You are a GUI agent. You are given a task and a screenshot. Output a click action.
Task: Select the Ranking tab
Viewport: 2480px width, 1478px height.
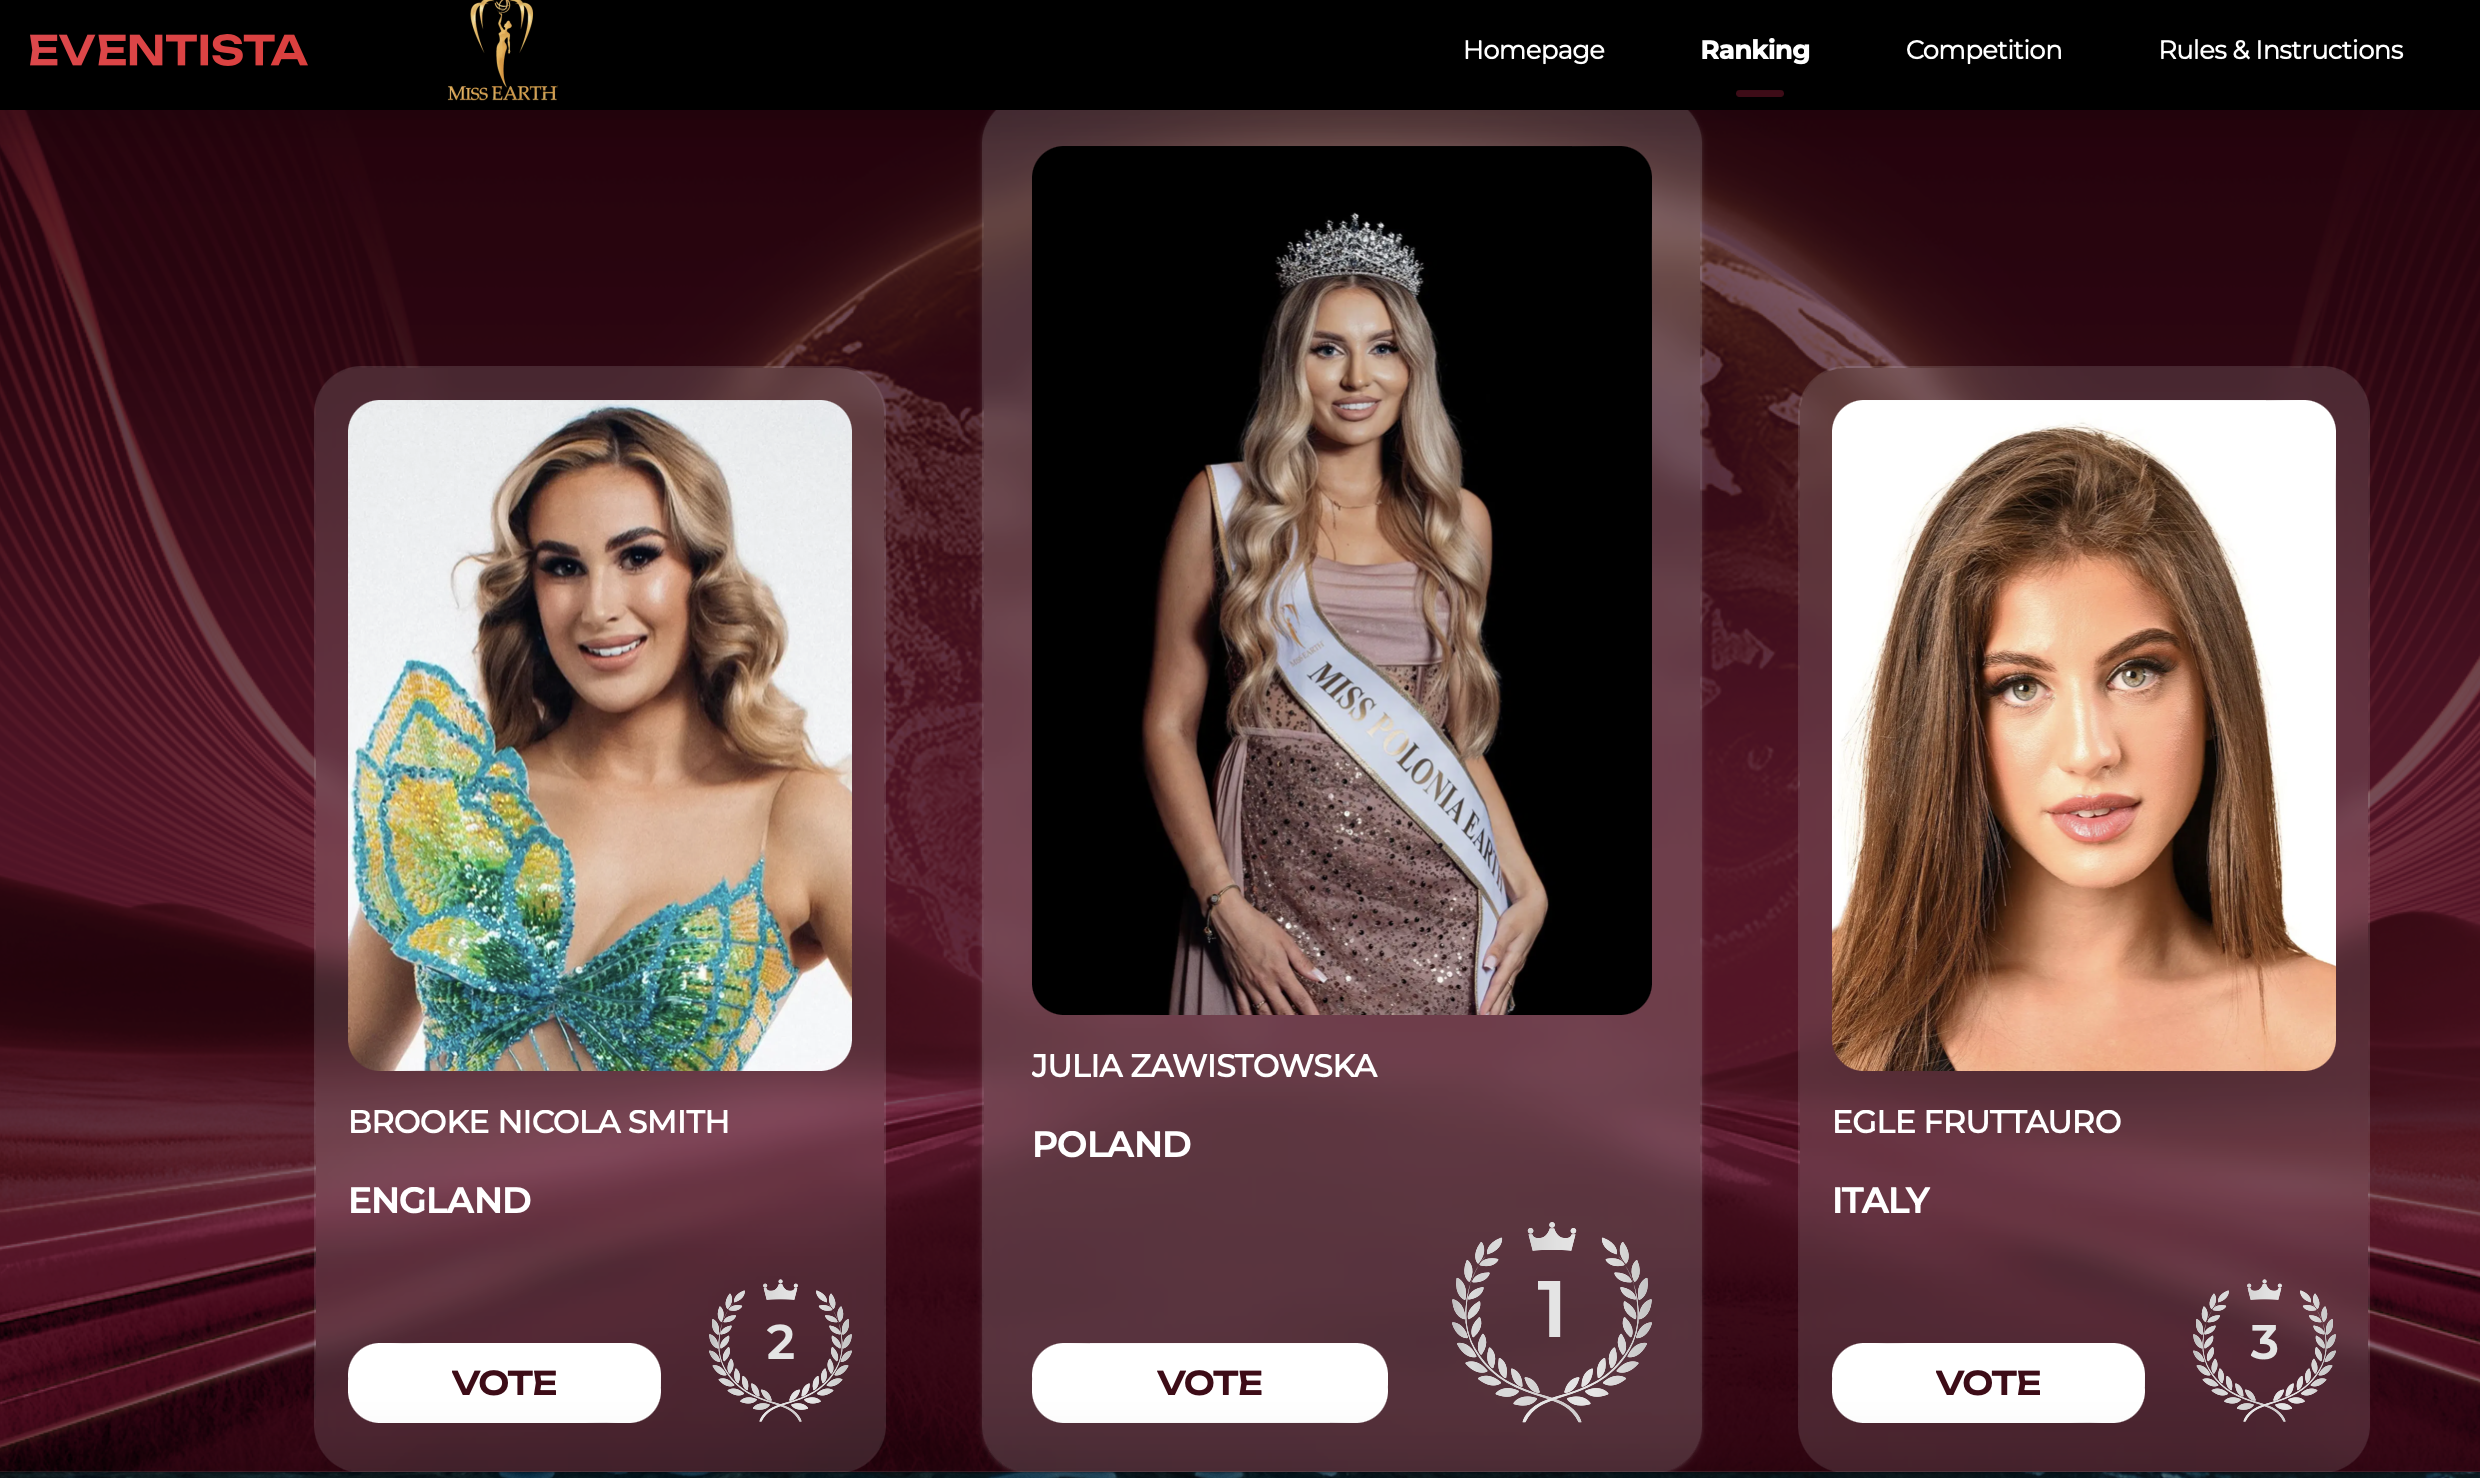click(x=1755, y=50)
